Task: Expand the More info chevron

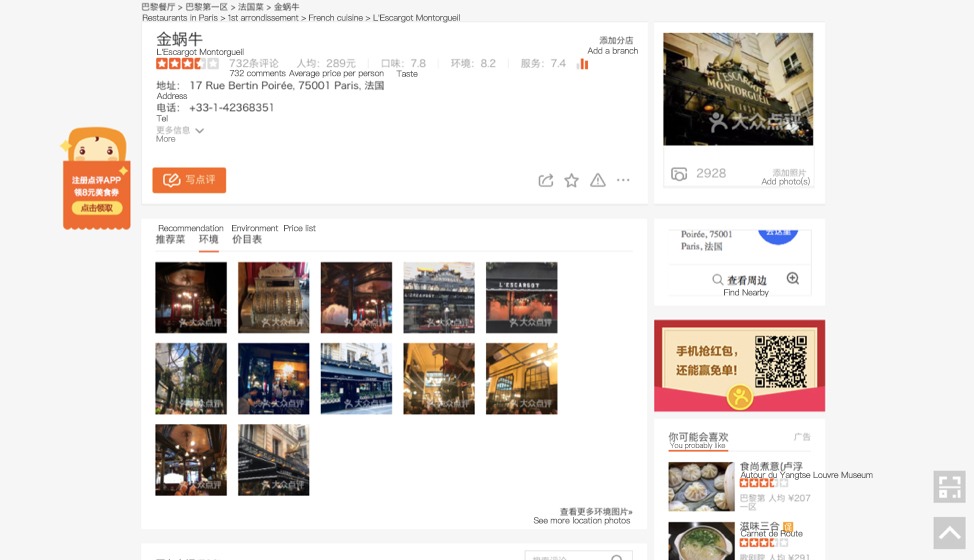Action: pos(199,130)
